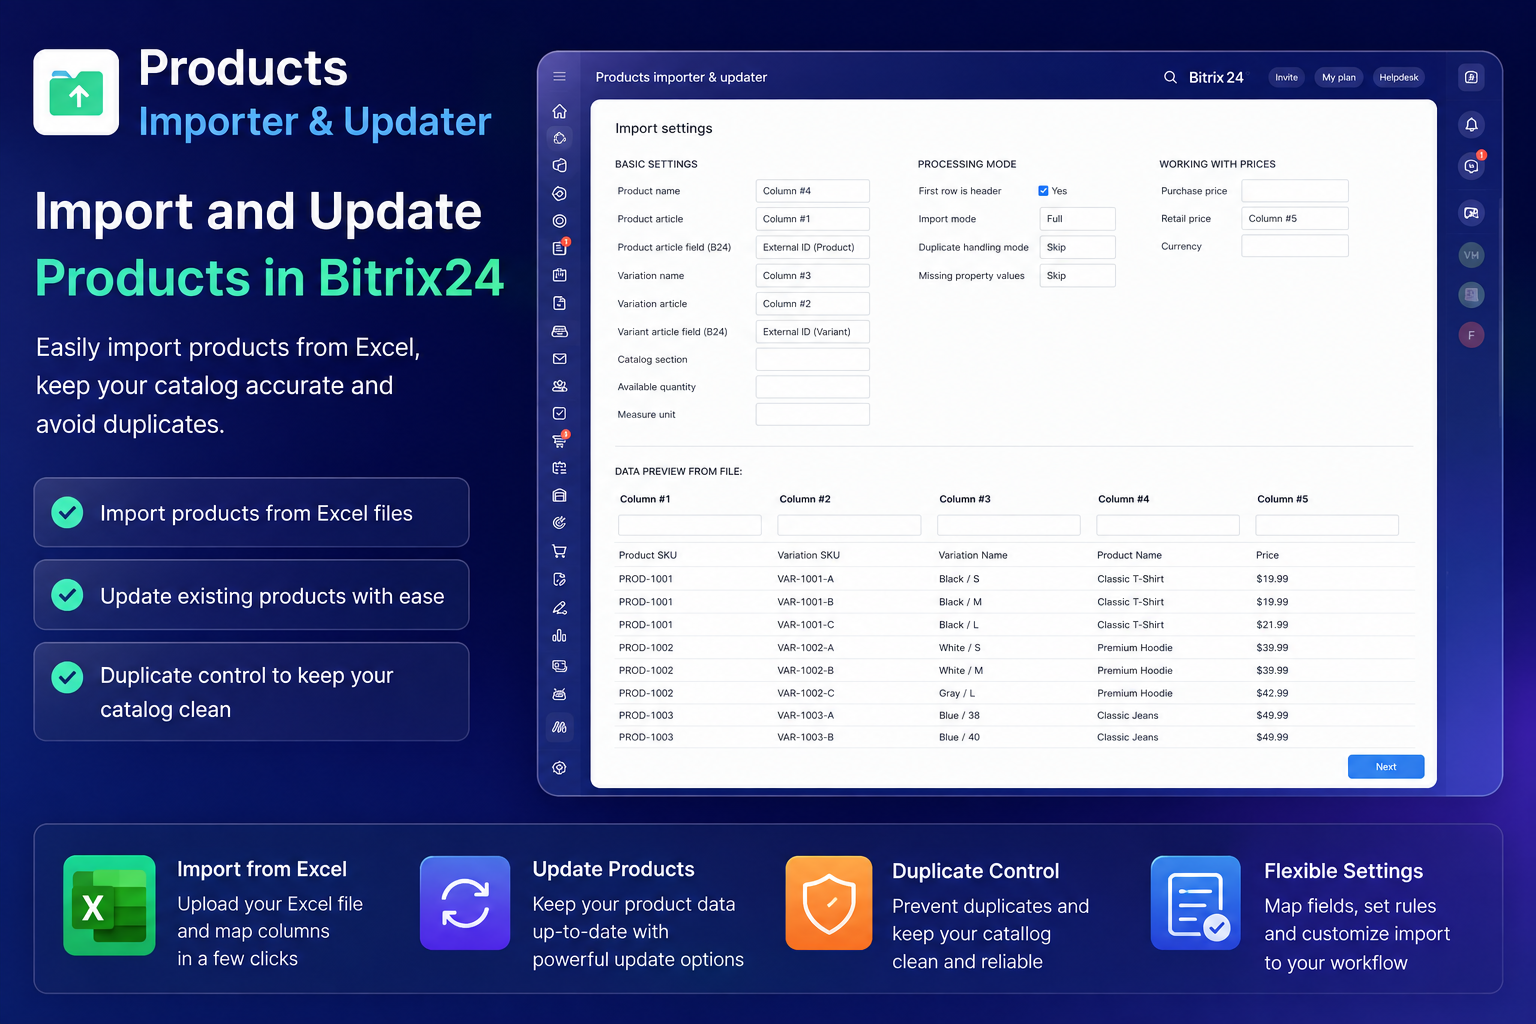Go to the Home icon in sidebar
1536x1024 pixels.
(559, 111)
